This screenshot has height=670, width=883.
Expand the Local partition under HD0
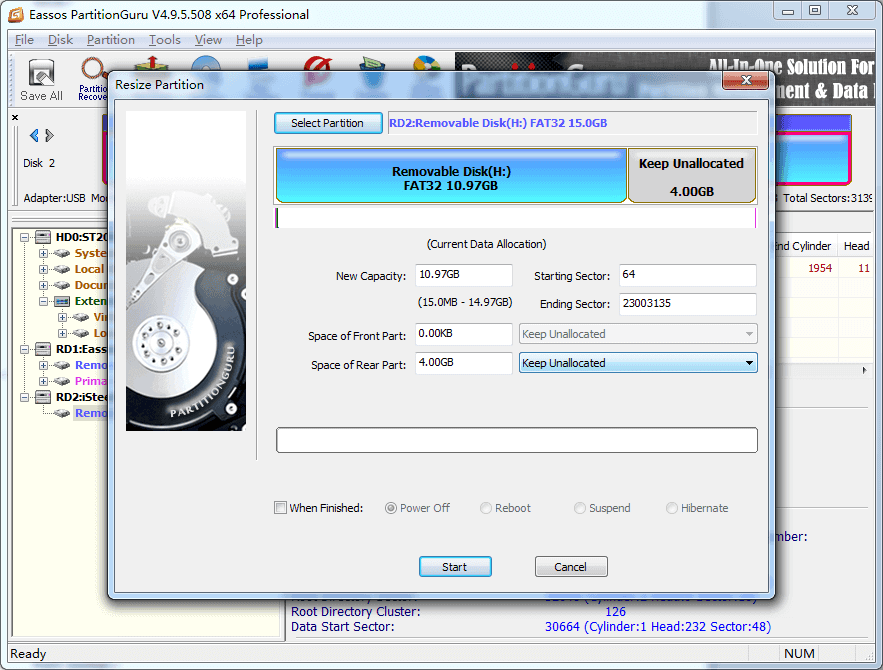click(x=43, y=269)
